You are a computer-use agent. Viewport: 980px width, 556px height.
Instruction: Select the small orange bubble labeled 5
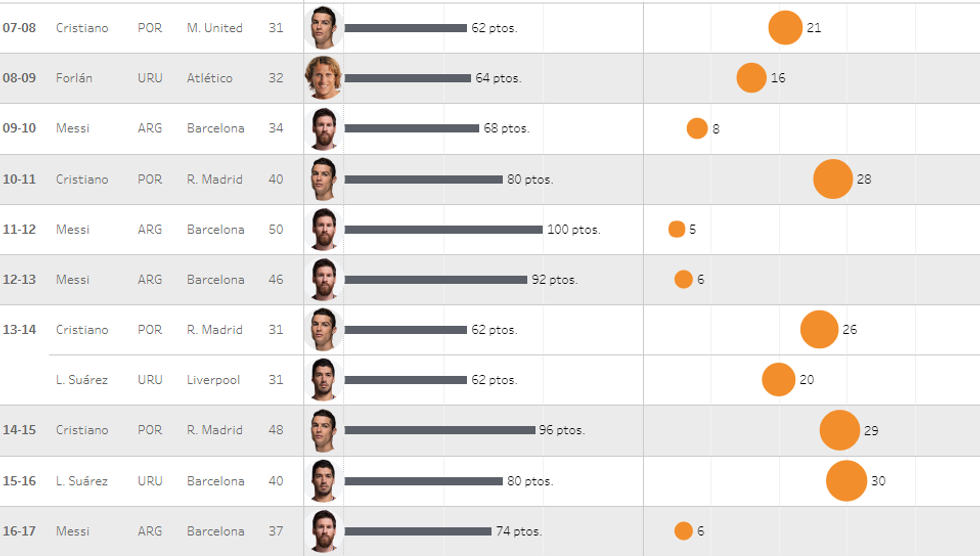[677, 229]
